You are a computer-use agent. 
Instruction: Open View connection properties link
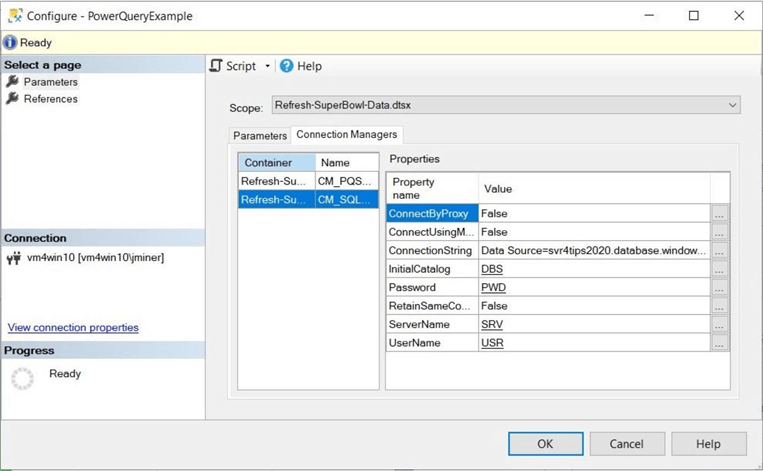click(x=73, y=328)
